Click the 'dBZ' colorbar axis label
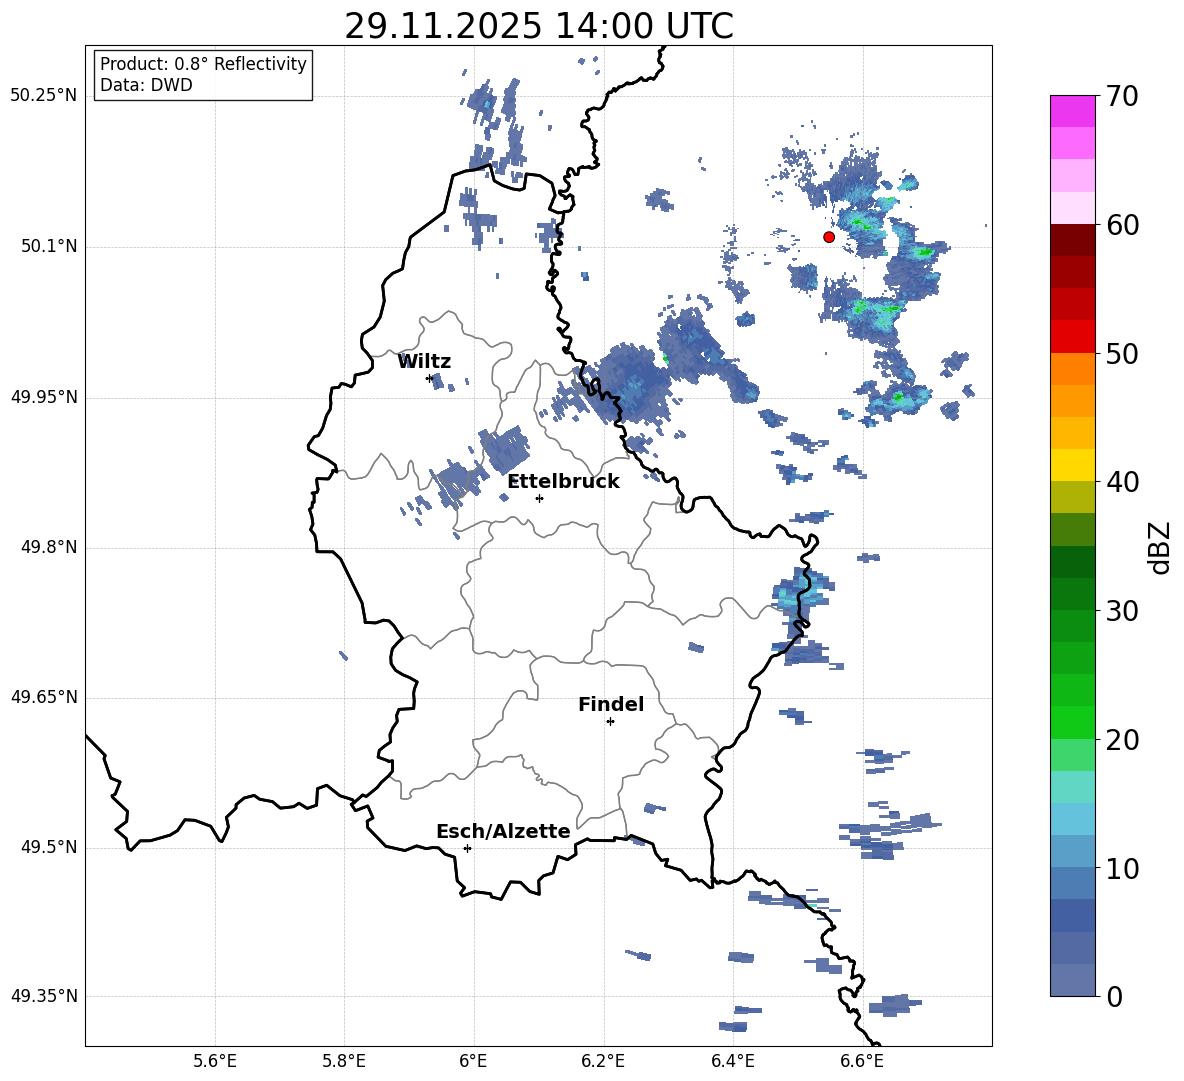 pyautogui.click(x=1161, y=547)
